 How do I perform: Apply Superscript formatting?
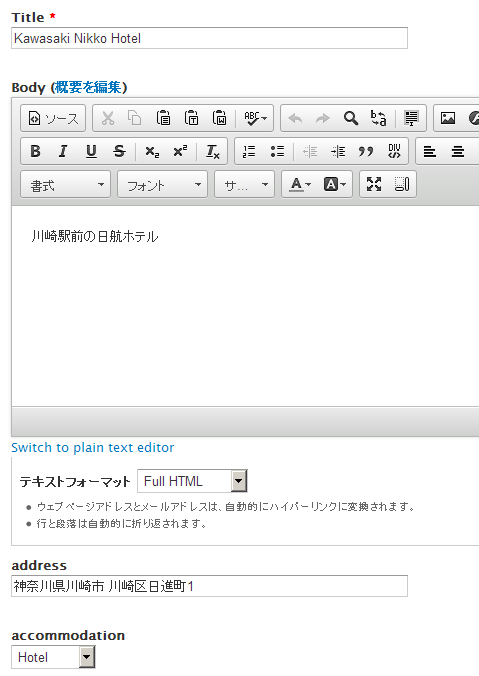point(180,151)
